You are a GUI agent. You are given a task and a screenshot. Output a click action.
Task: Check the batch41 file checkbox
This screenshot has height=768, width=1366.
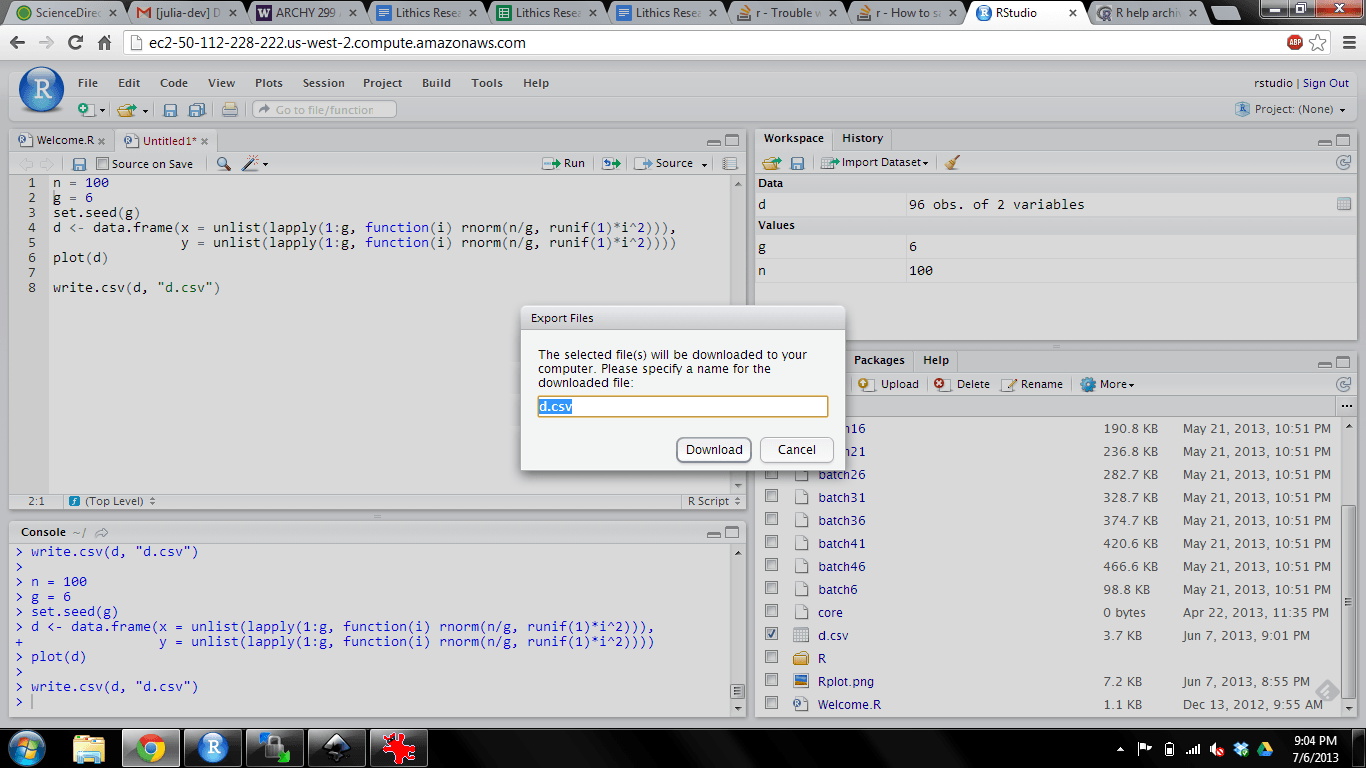pos(771,542)
